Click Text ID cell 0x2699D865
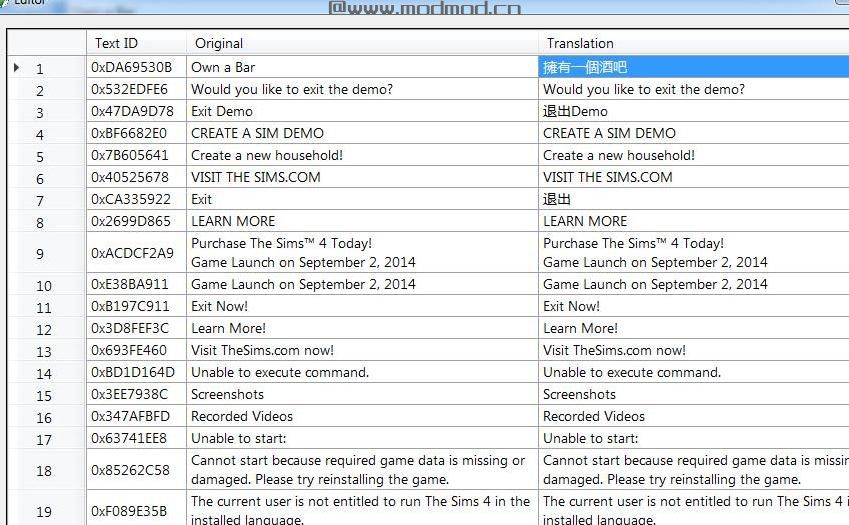Image resolution: width=849 pixels, height=525 pixels. click(135, 221)
